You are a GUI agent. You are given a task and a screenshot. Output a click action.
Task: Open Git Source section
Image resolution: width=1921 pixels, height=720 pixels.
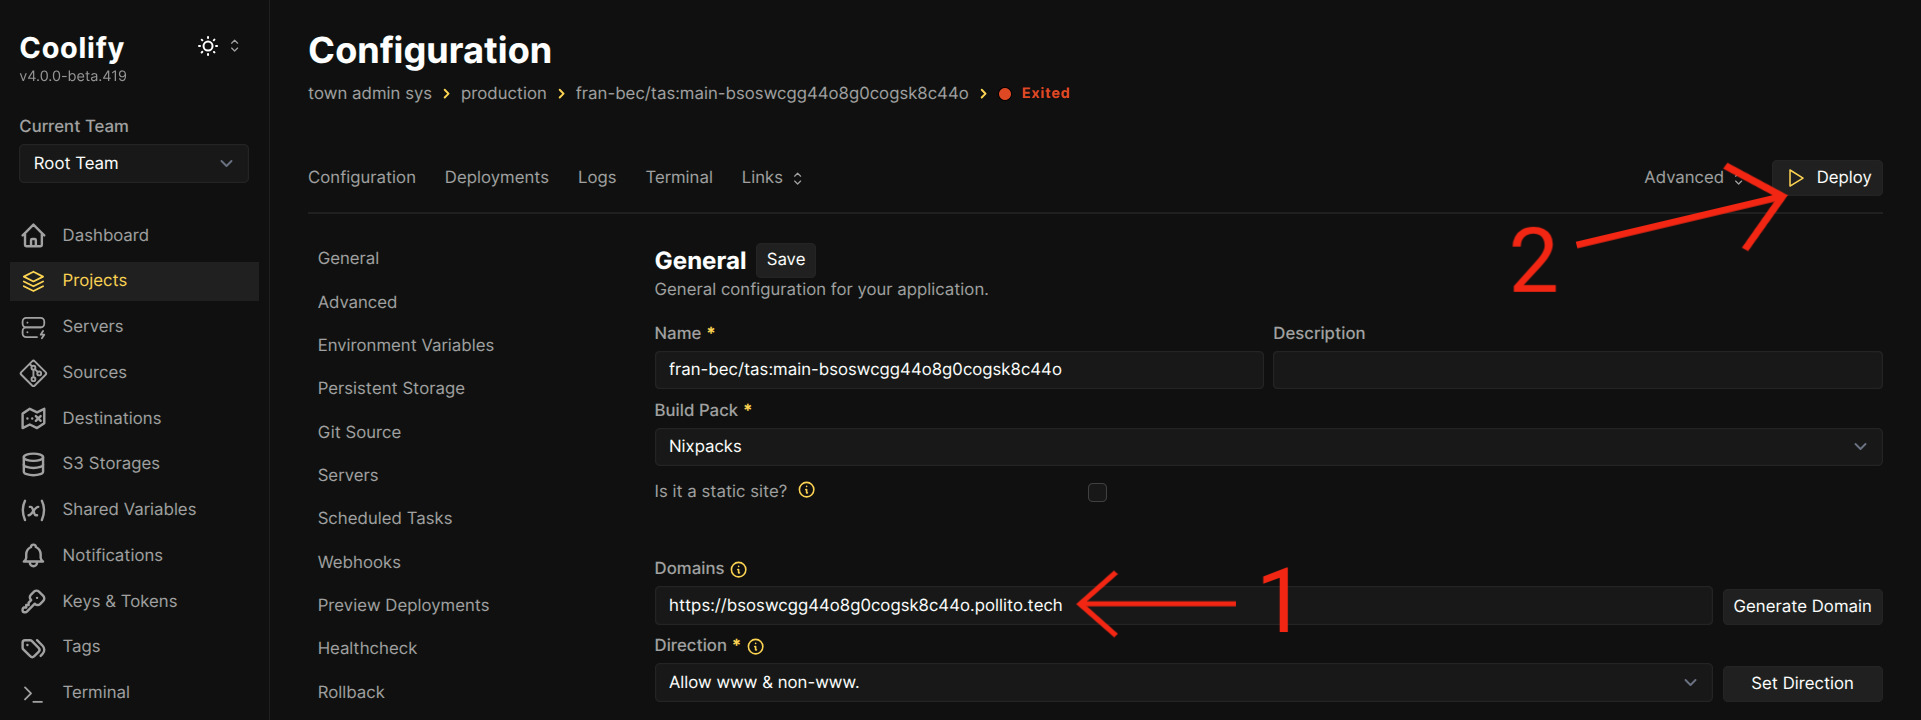pos(359,432)
